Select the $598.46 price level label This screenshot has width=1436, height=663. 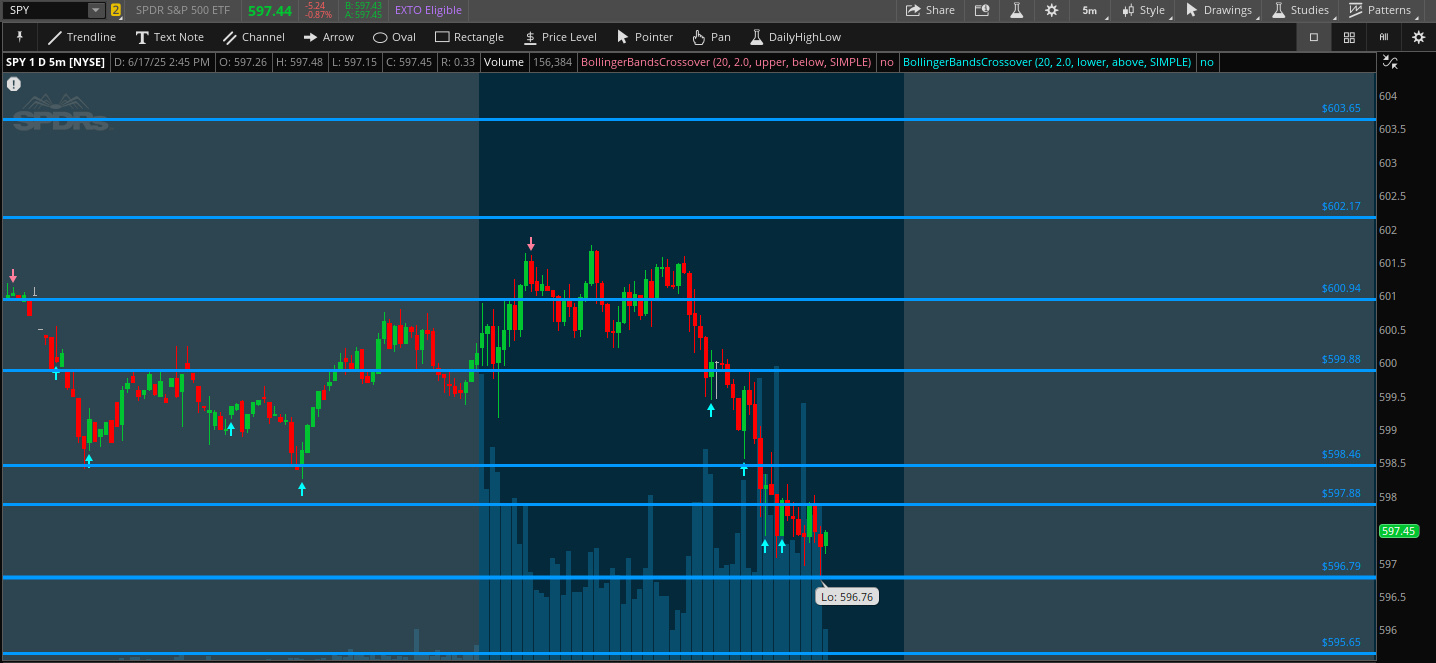pos(1341,454)
